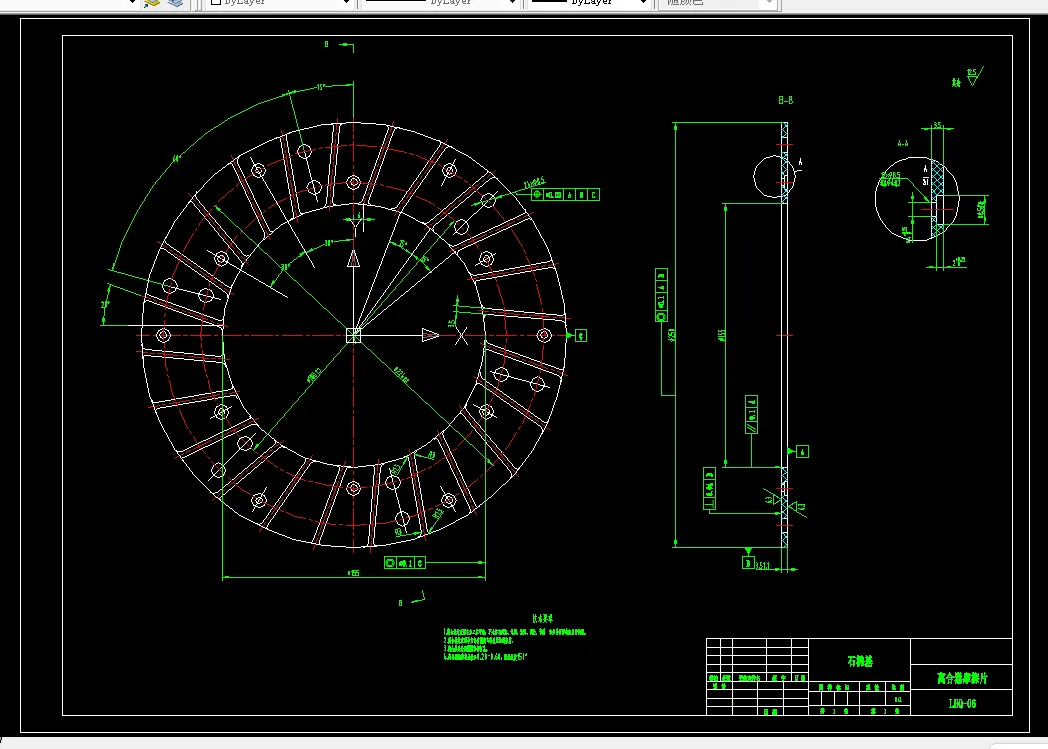
Task: Select the UCS origin square at disc center
Action: pyautogui.click(x=354, y=335)
